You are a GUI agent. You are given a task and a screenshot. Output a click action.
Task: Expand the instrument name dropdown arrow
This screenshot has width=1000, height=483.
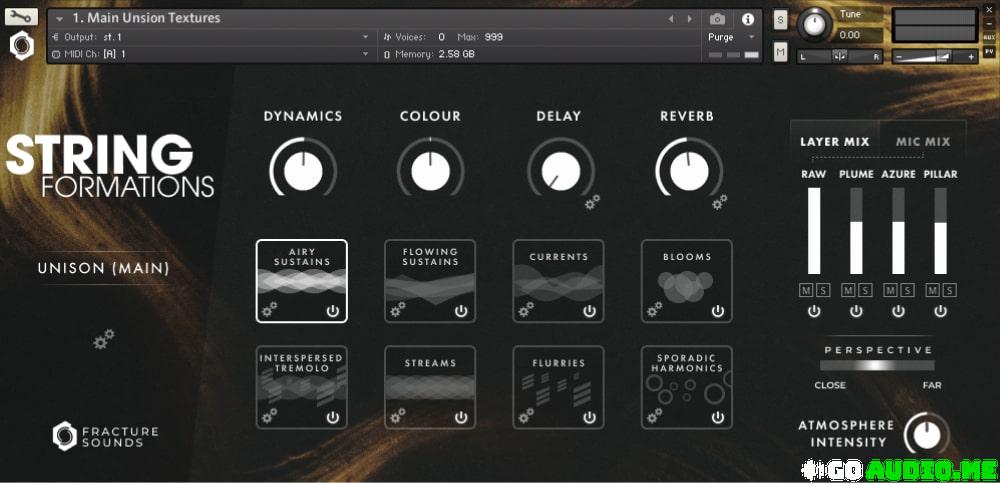(x=59, y=19)
